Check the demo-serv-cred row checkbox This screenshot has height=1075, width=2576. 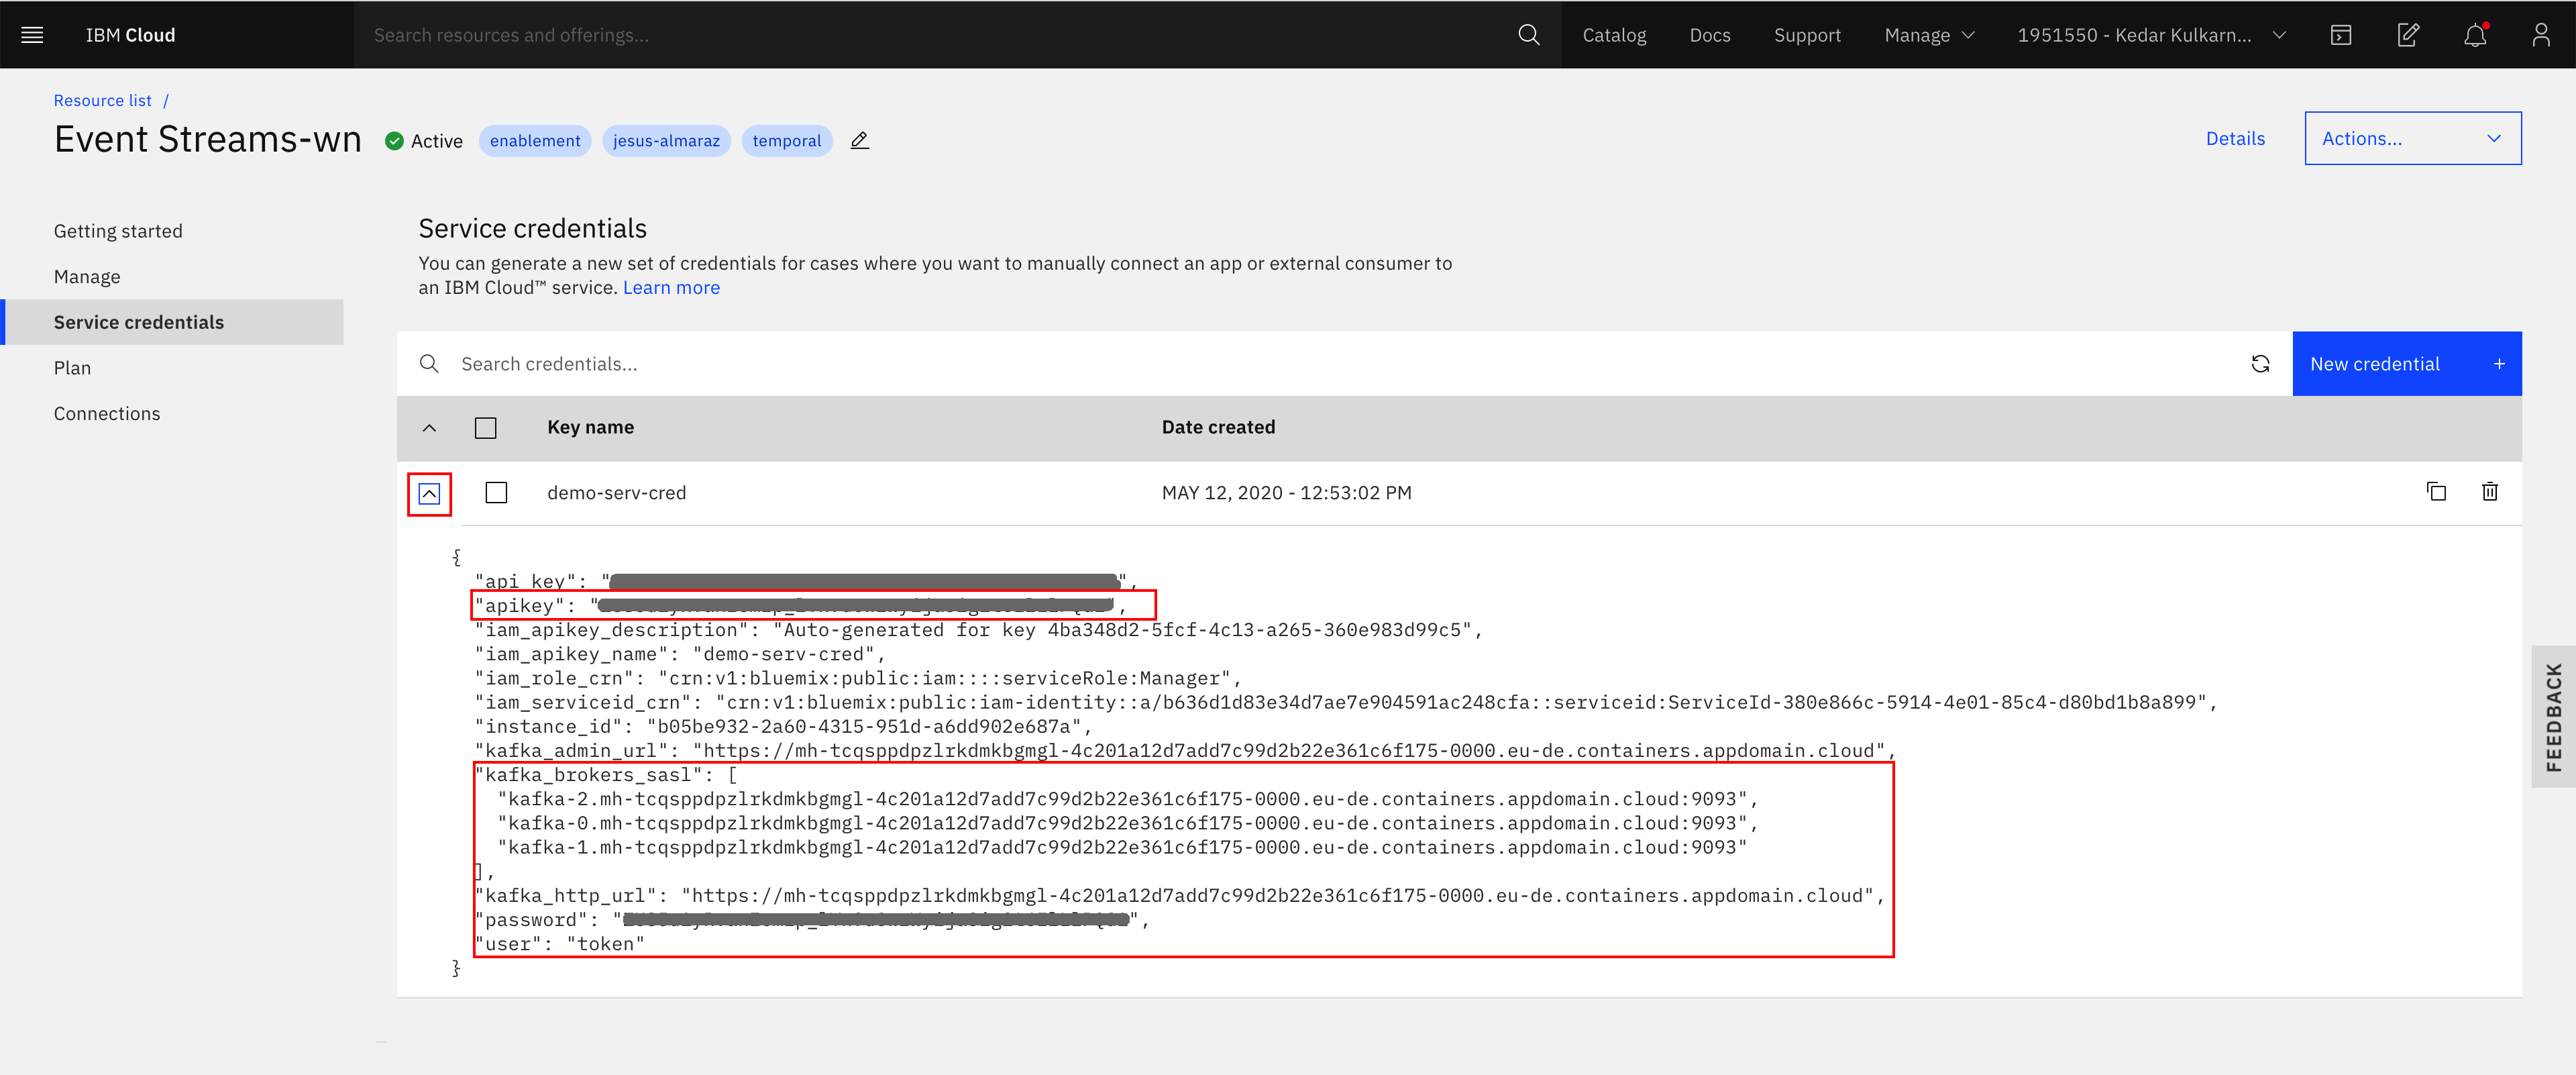496,493
